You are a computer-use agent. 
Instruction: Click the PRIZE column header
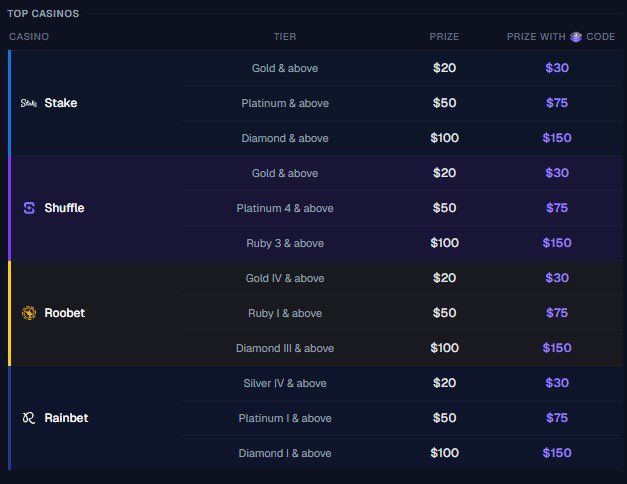[x=444, y=37]
